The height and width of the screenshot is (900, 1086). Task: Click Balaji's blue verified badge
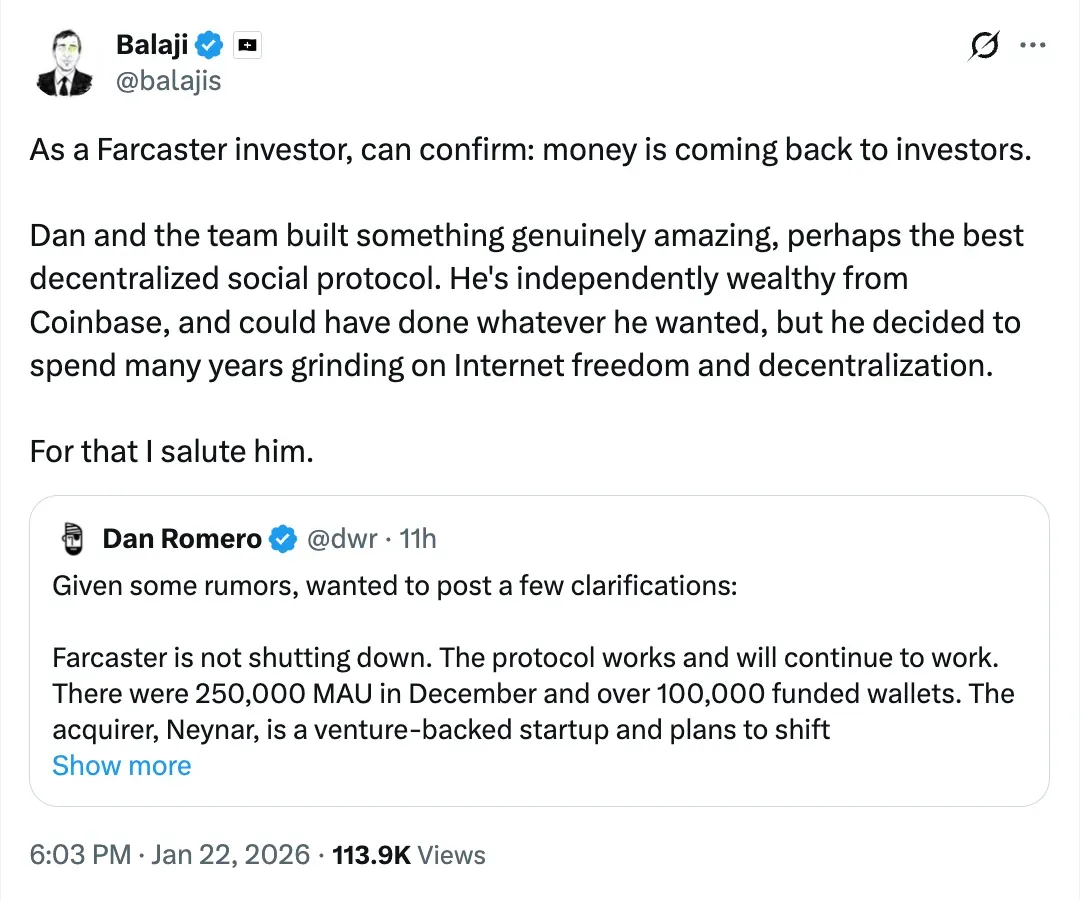209,45
